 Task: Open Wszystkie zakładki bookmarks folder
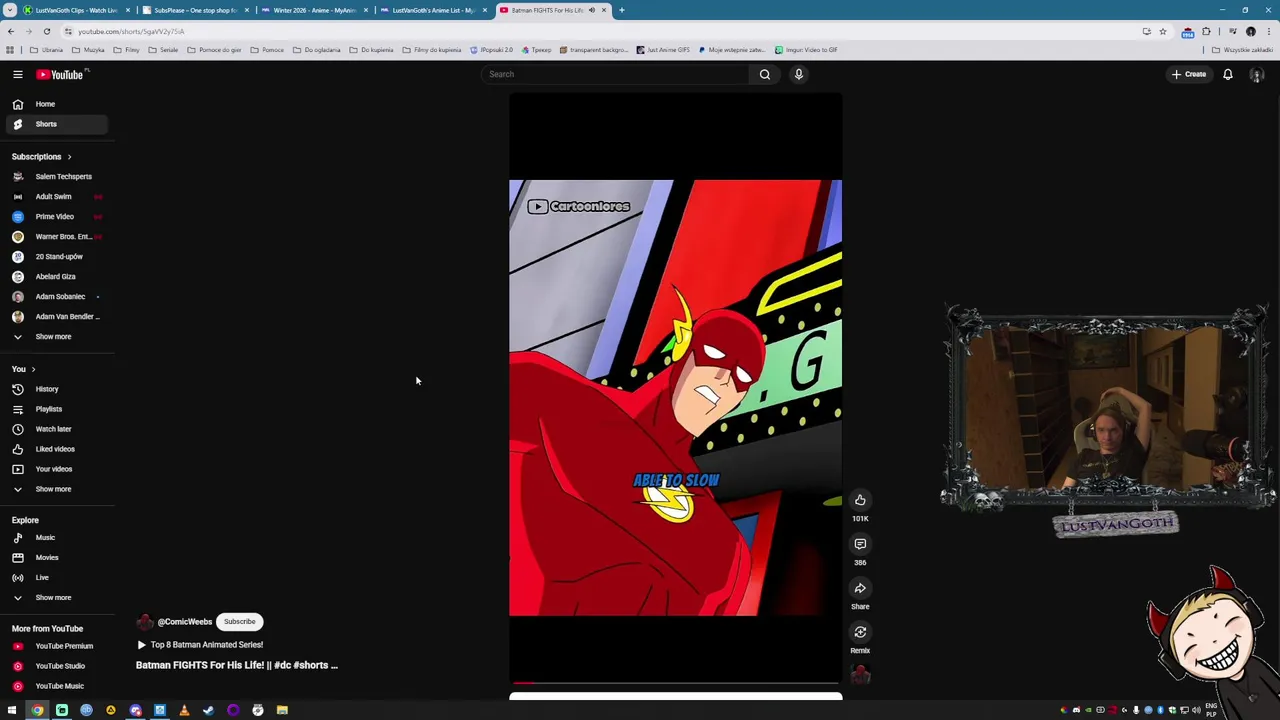point(1244,50)
